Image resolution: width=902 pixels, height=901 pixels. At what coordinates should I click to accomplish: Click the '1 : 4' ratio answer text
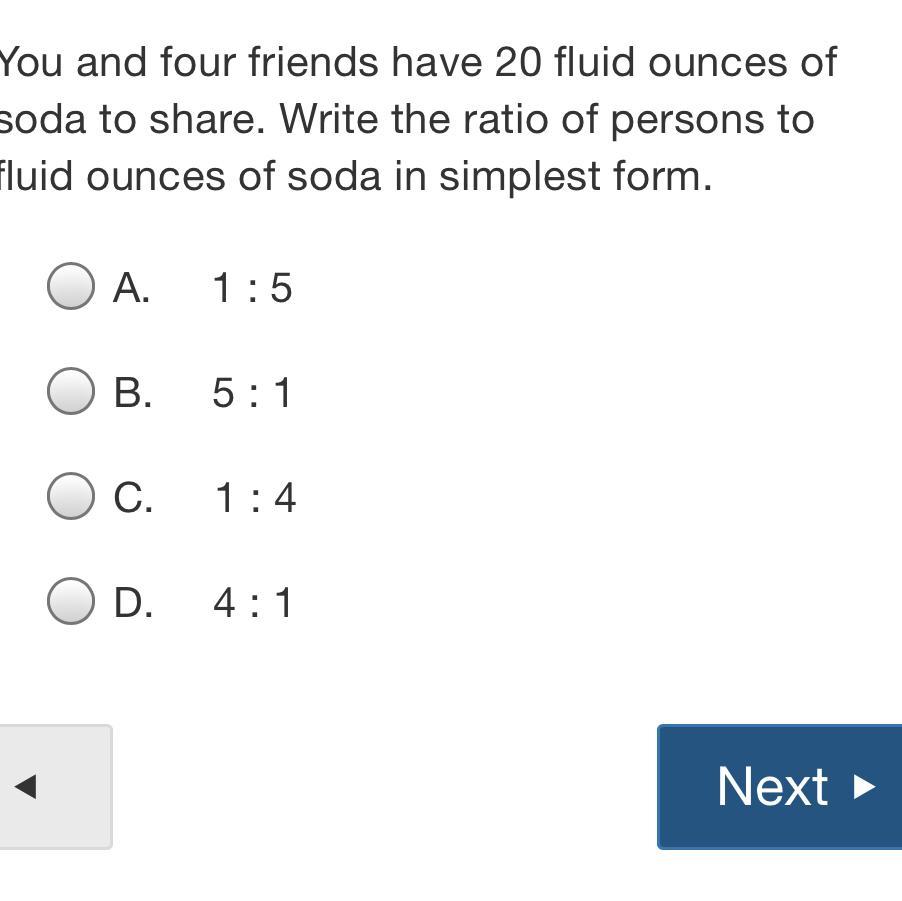(255, 498)
